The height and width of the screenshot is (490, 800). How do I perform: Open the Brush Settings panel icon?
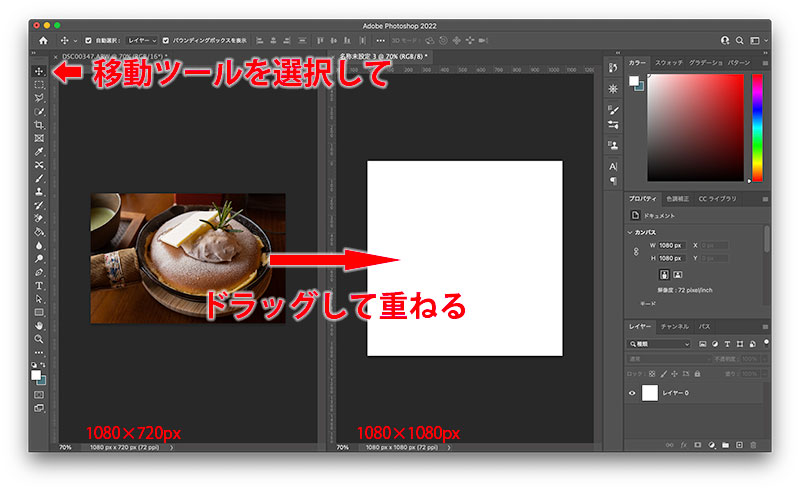point(613,109)
